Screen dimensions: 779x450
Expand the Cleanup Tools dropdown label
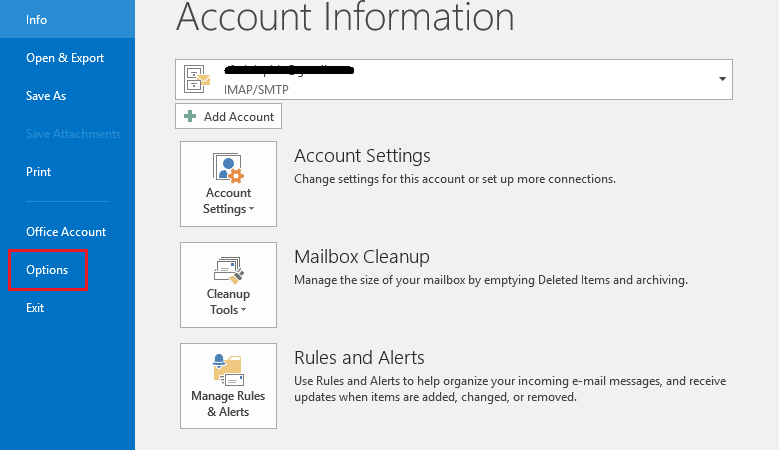pos(229,301)
